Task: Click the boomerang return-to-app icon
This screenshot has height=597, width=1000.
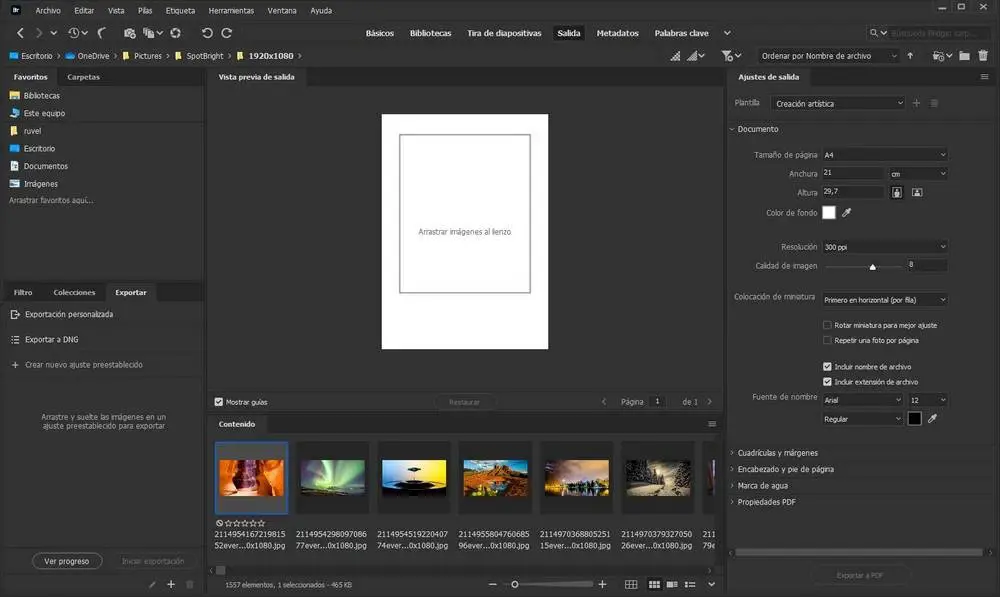Action: click(101, 33)
